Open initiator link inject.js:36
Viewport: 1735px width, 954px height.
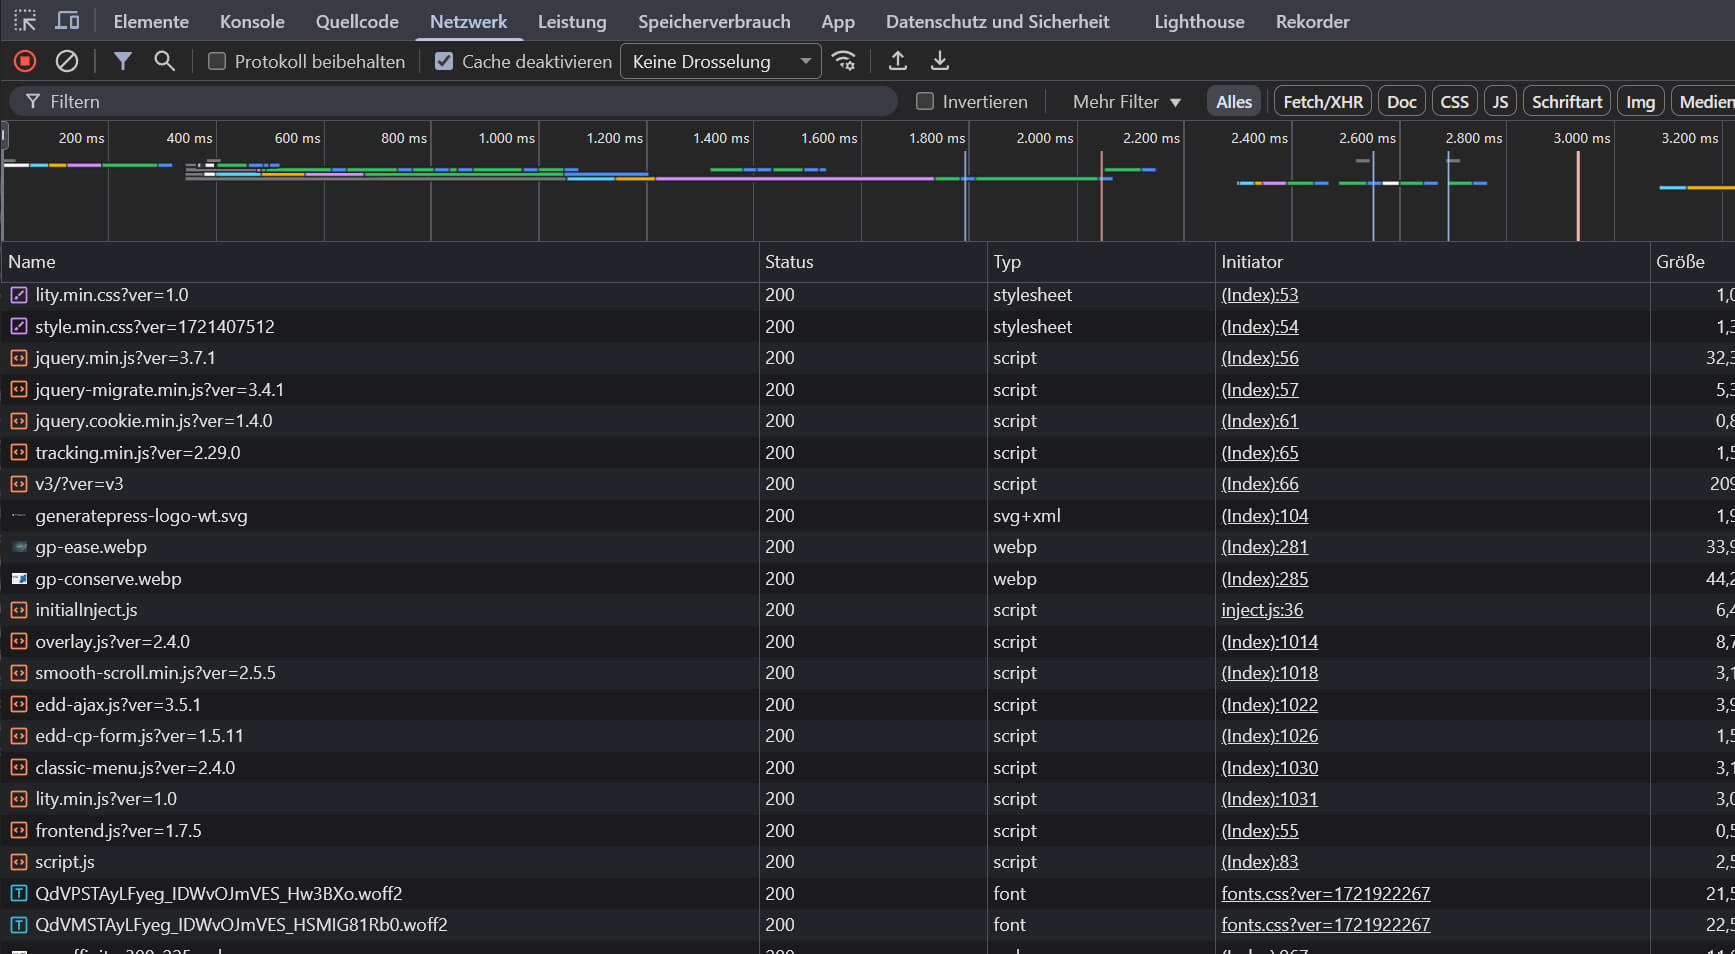tap(1262, 610)
